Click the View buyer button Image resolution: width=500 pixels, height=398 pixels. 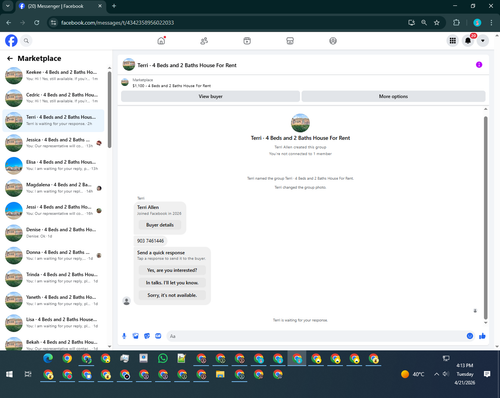(x=210, y=96)
